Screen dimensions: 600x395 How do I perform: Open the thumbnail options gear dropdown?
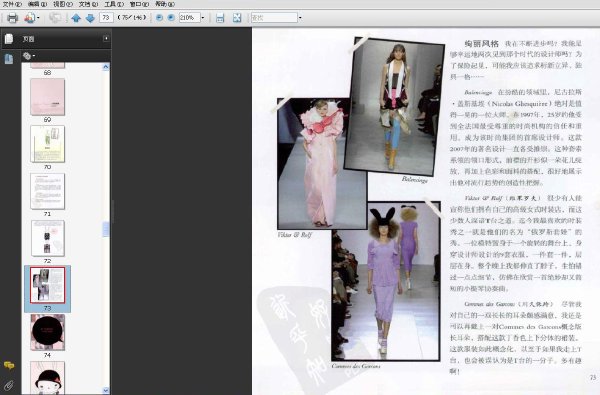point(29,56)
